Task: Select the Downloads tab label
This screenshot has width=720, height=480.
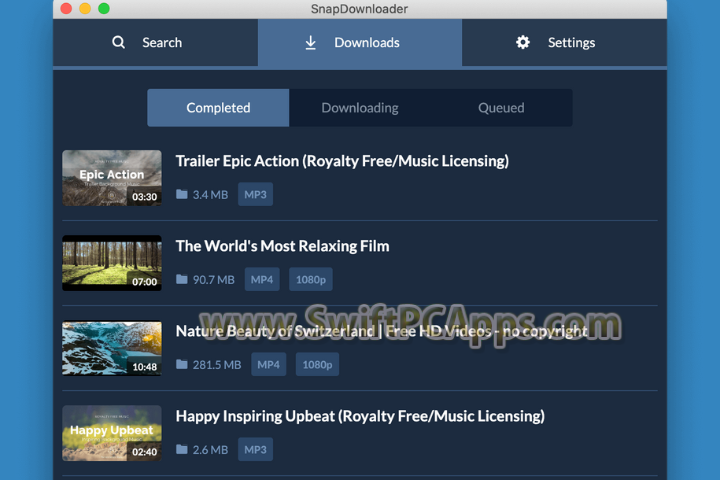Action: 367,43
